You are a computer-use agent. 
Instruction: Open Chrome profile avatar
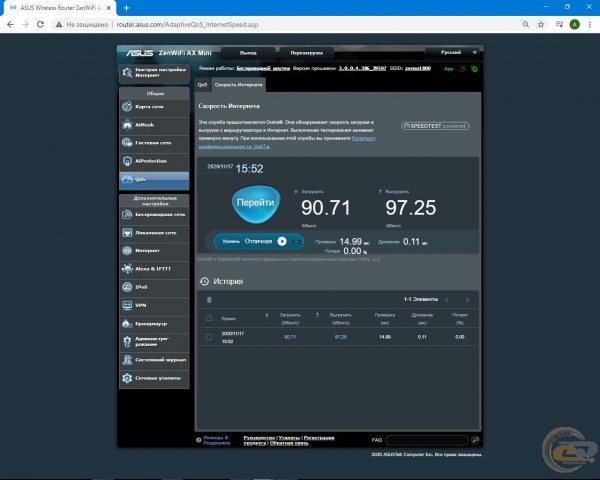(x=574, y=24)
